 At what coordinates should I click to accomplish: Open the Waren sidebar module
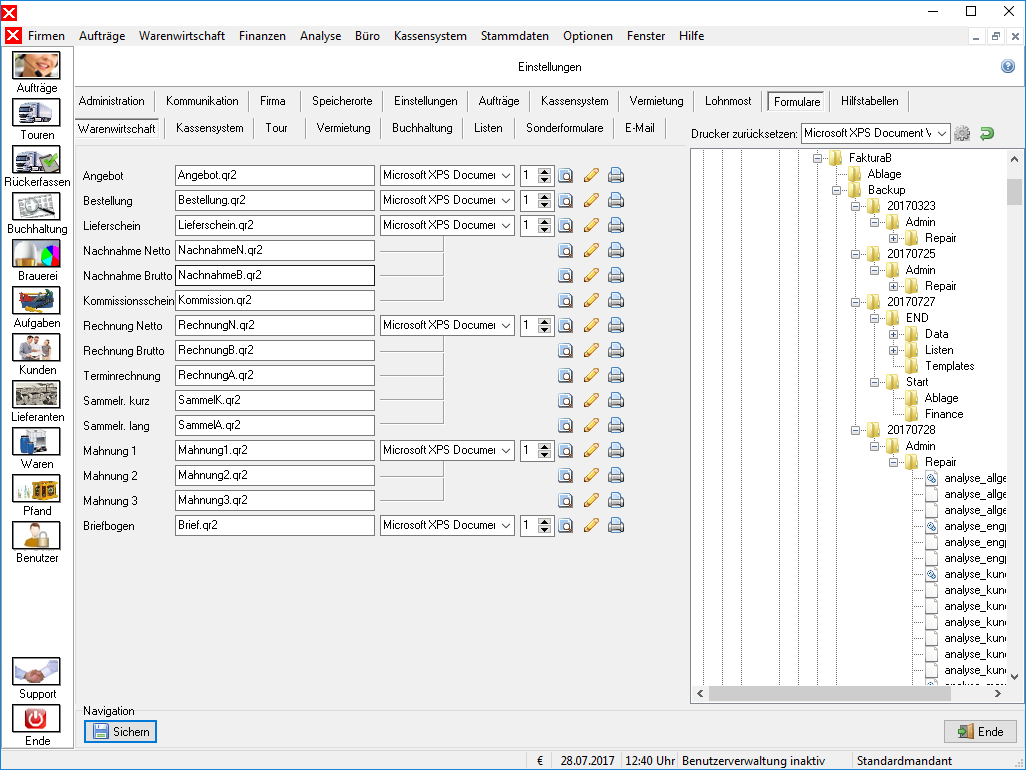click(x=37, y=449)
